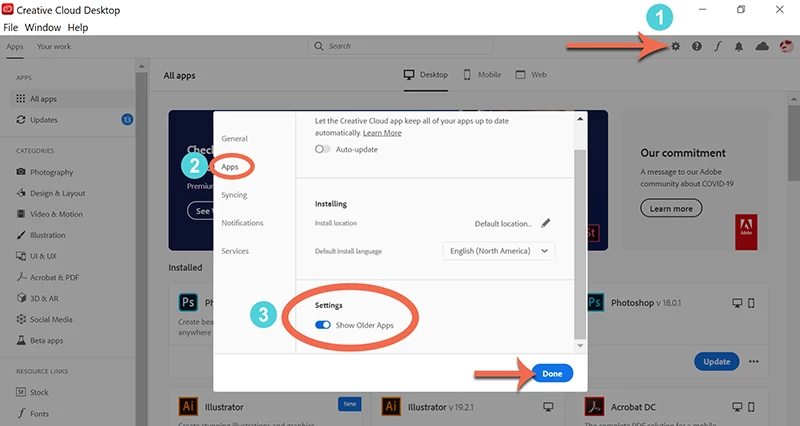This screenshot has height=426, width=800.
Task: Open the File menu
Action: [x=10, y=28]
